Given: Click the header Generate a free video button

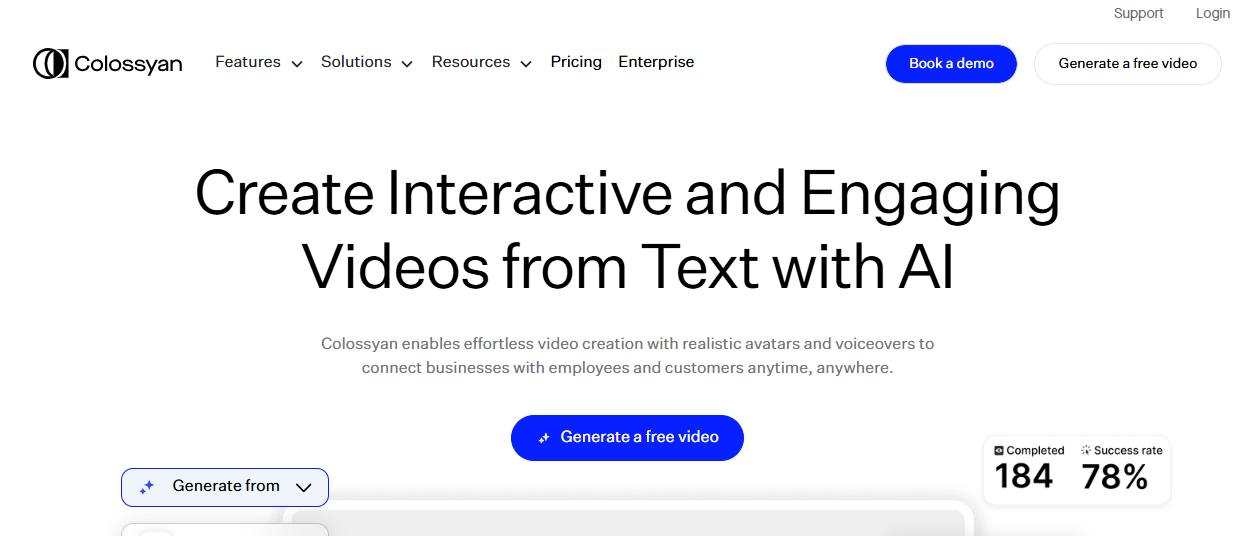Looking at the screenshot, I should (1128, 63).
